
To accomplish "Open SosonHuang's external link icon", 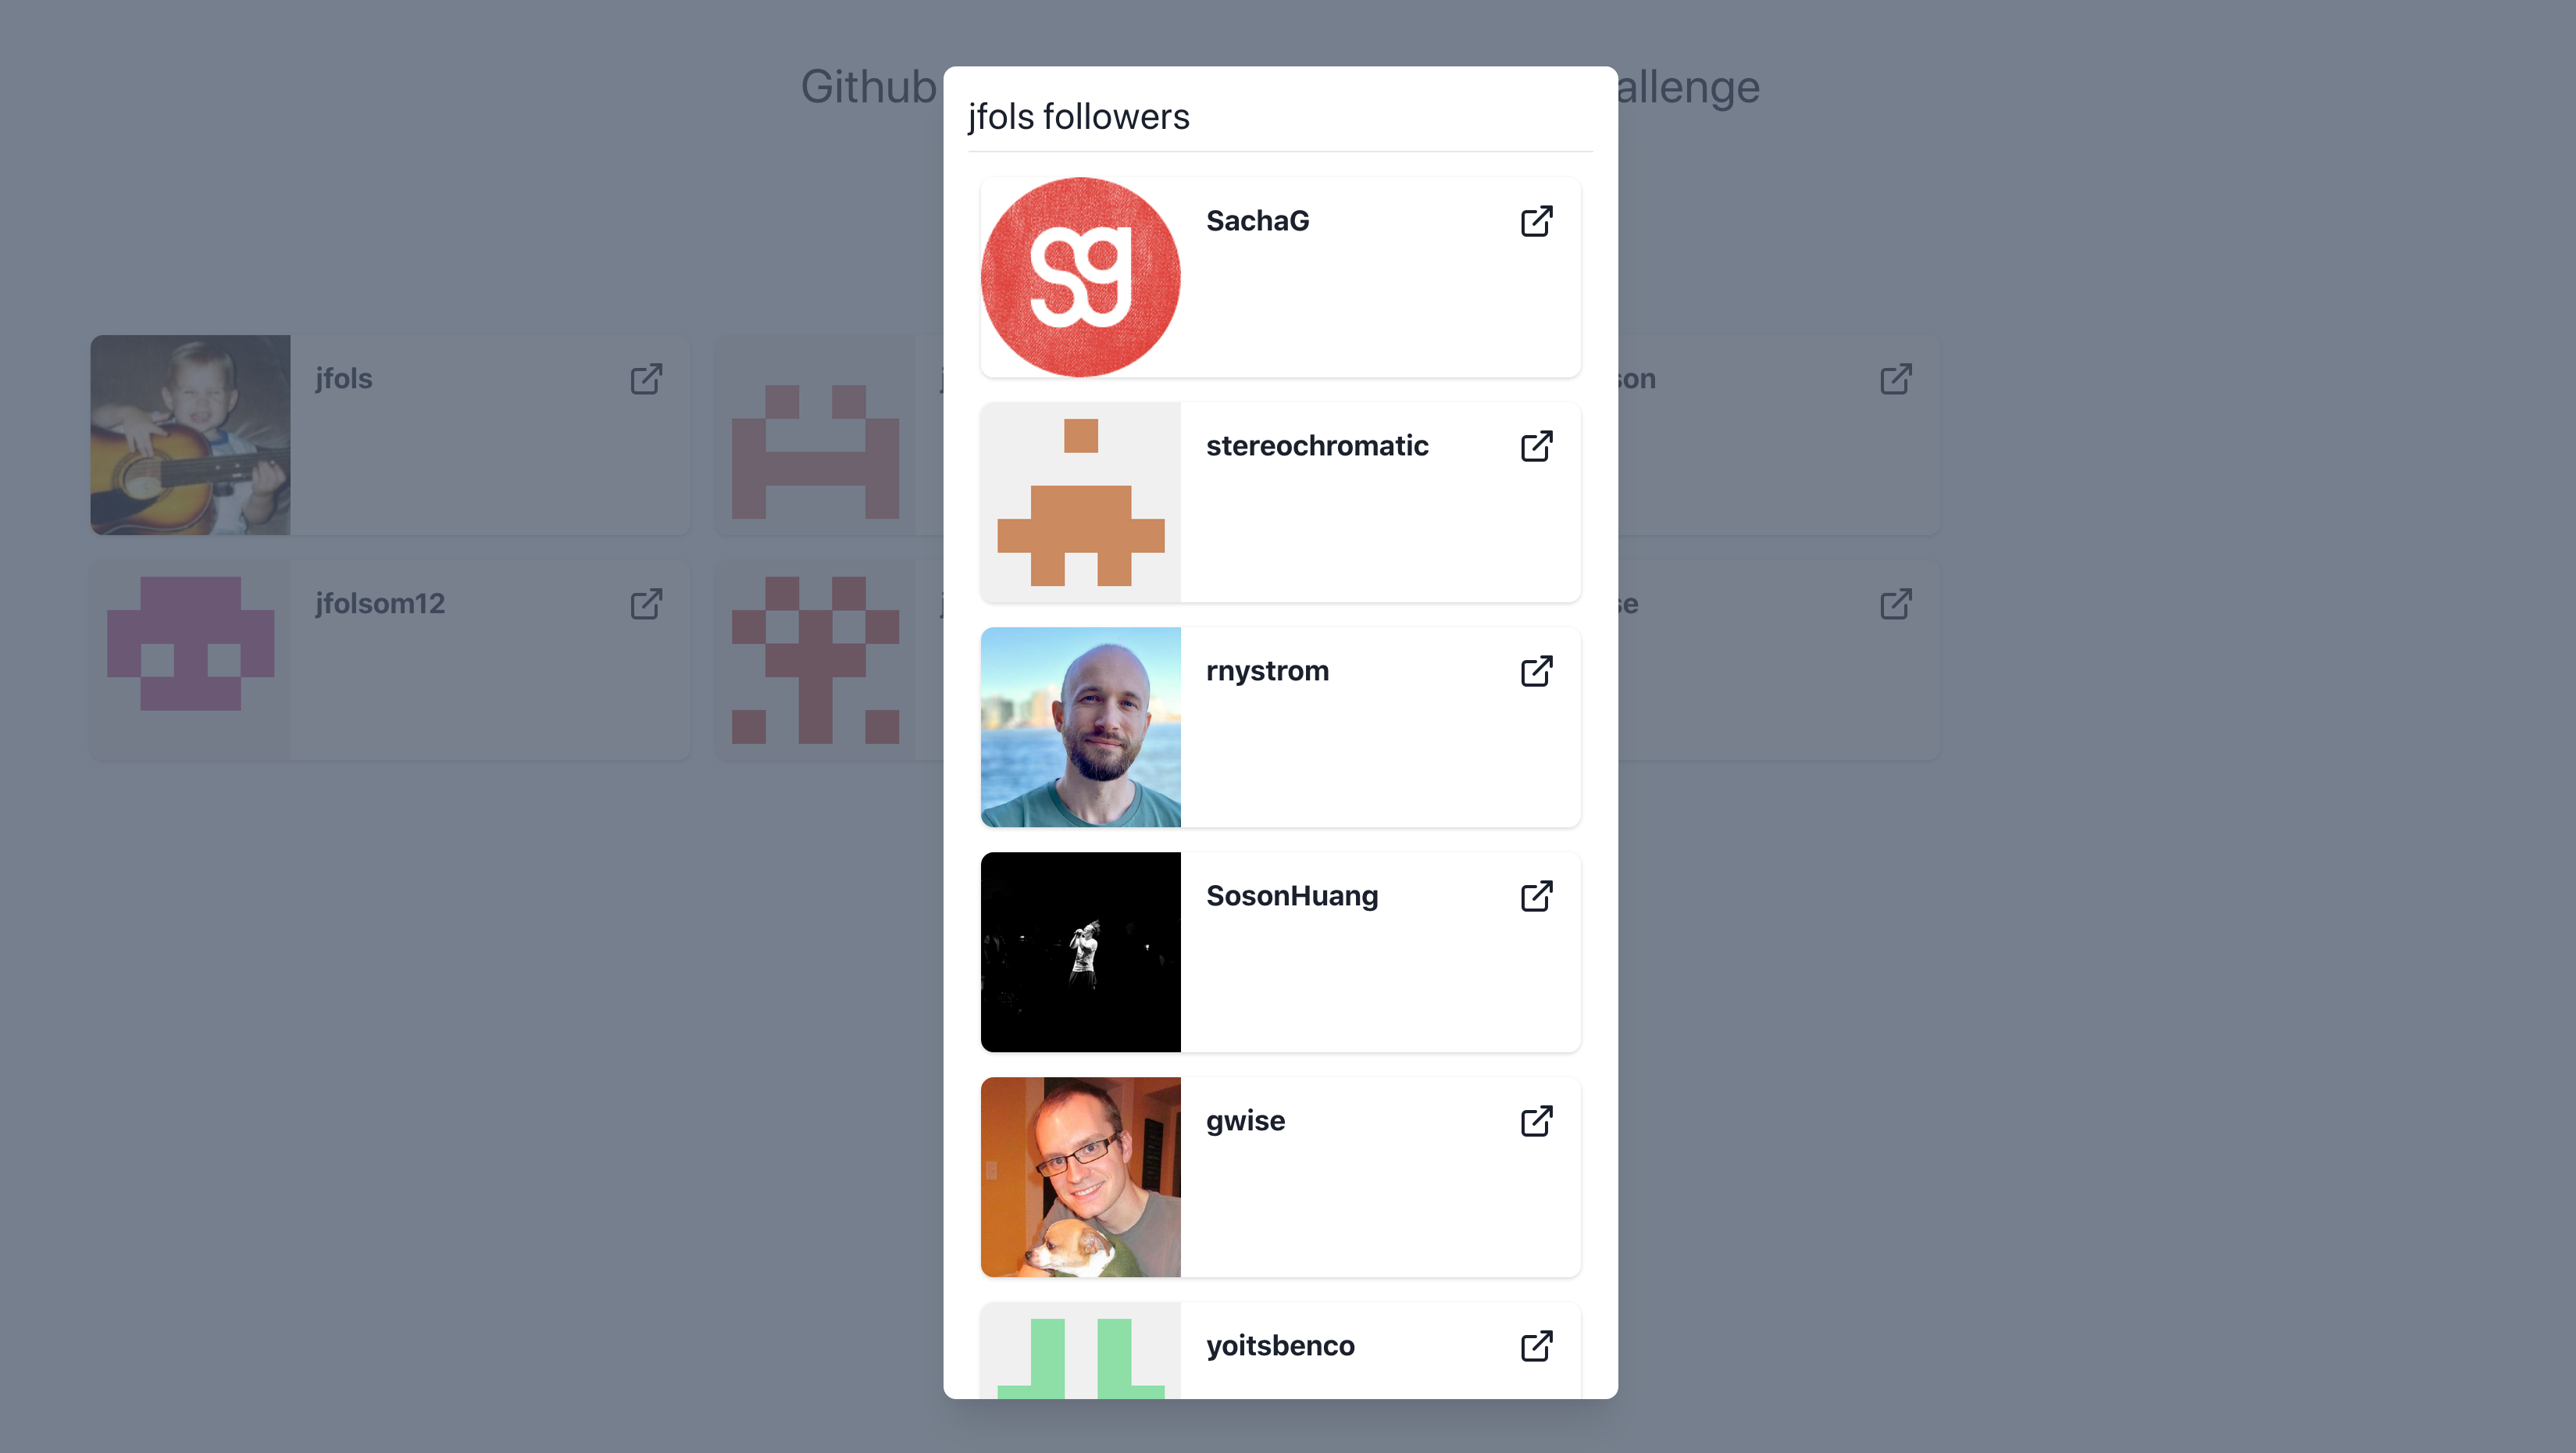I will [x=1536, y=896].
